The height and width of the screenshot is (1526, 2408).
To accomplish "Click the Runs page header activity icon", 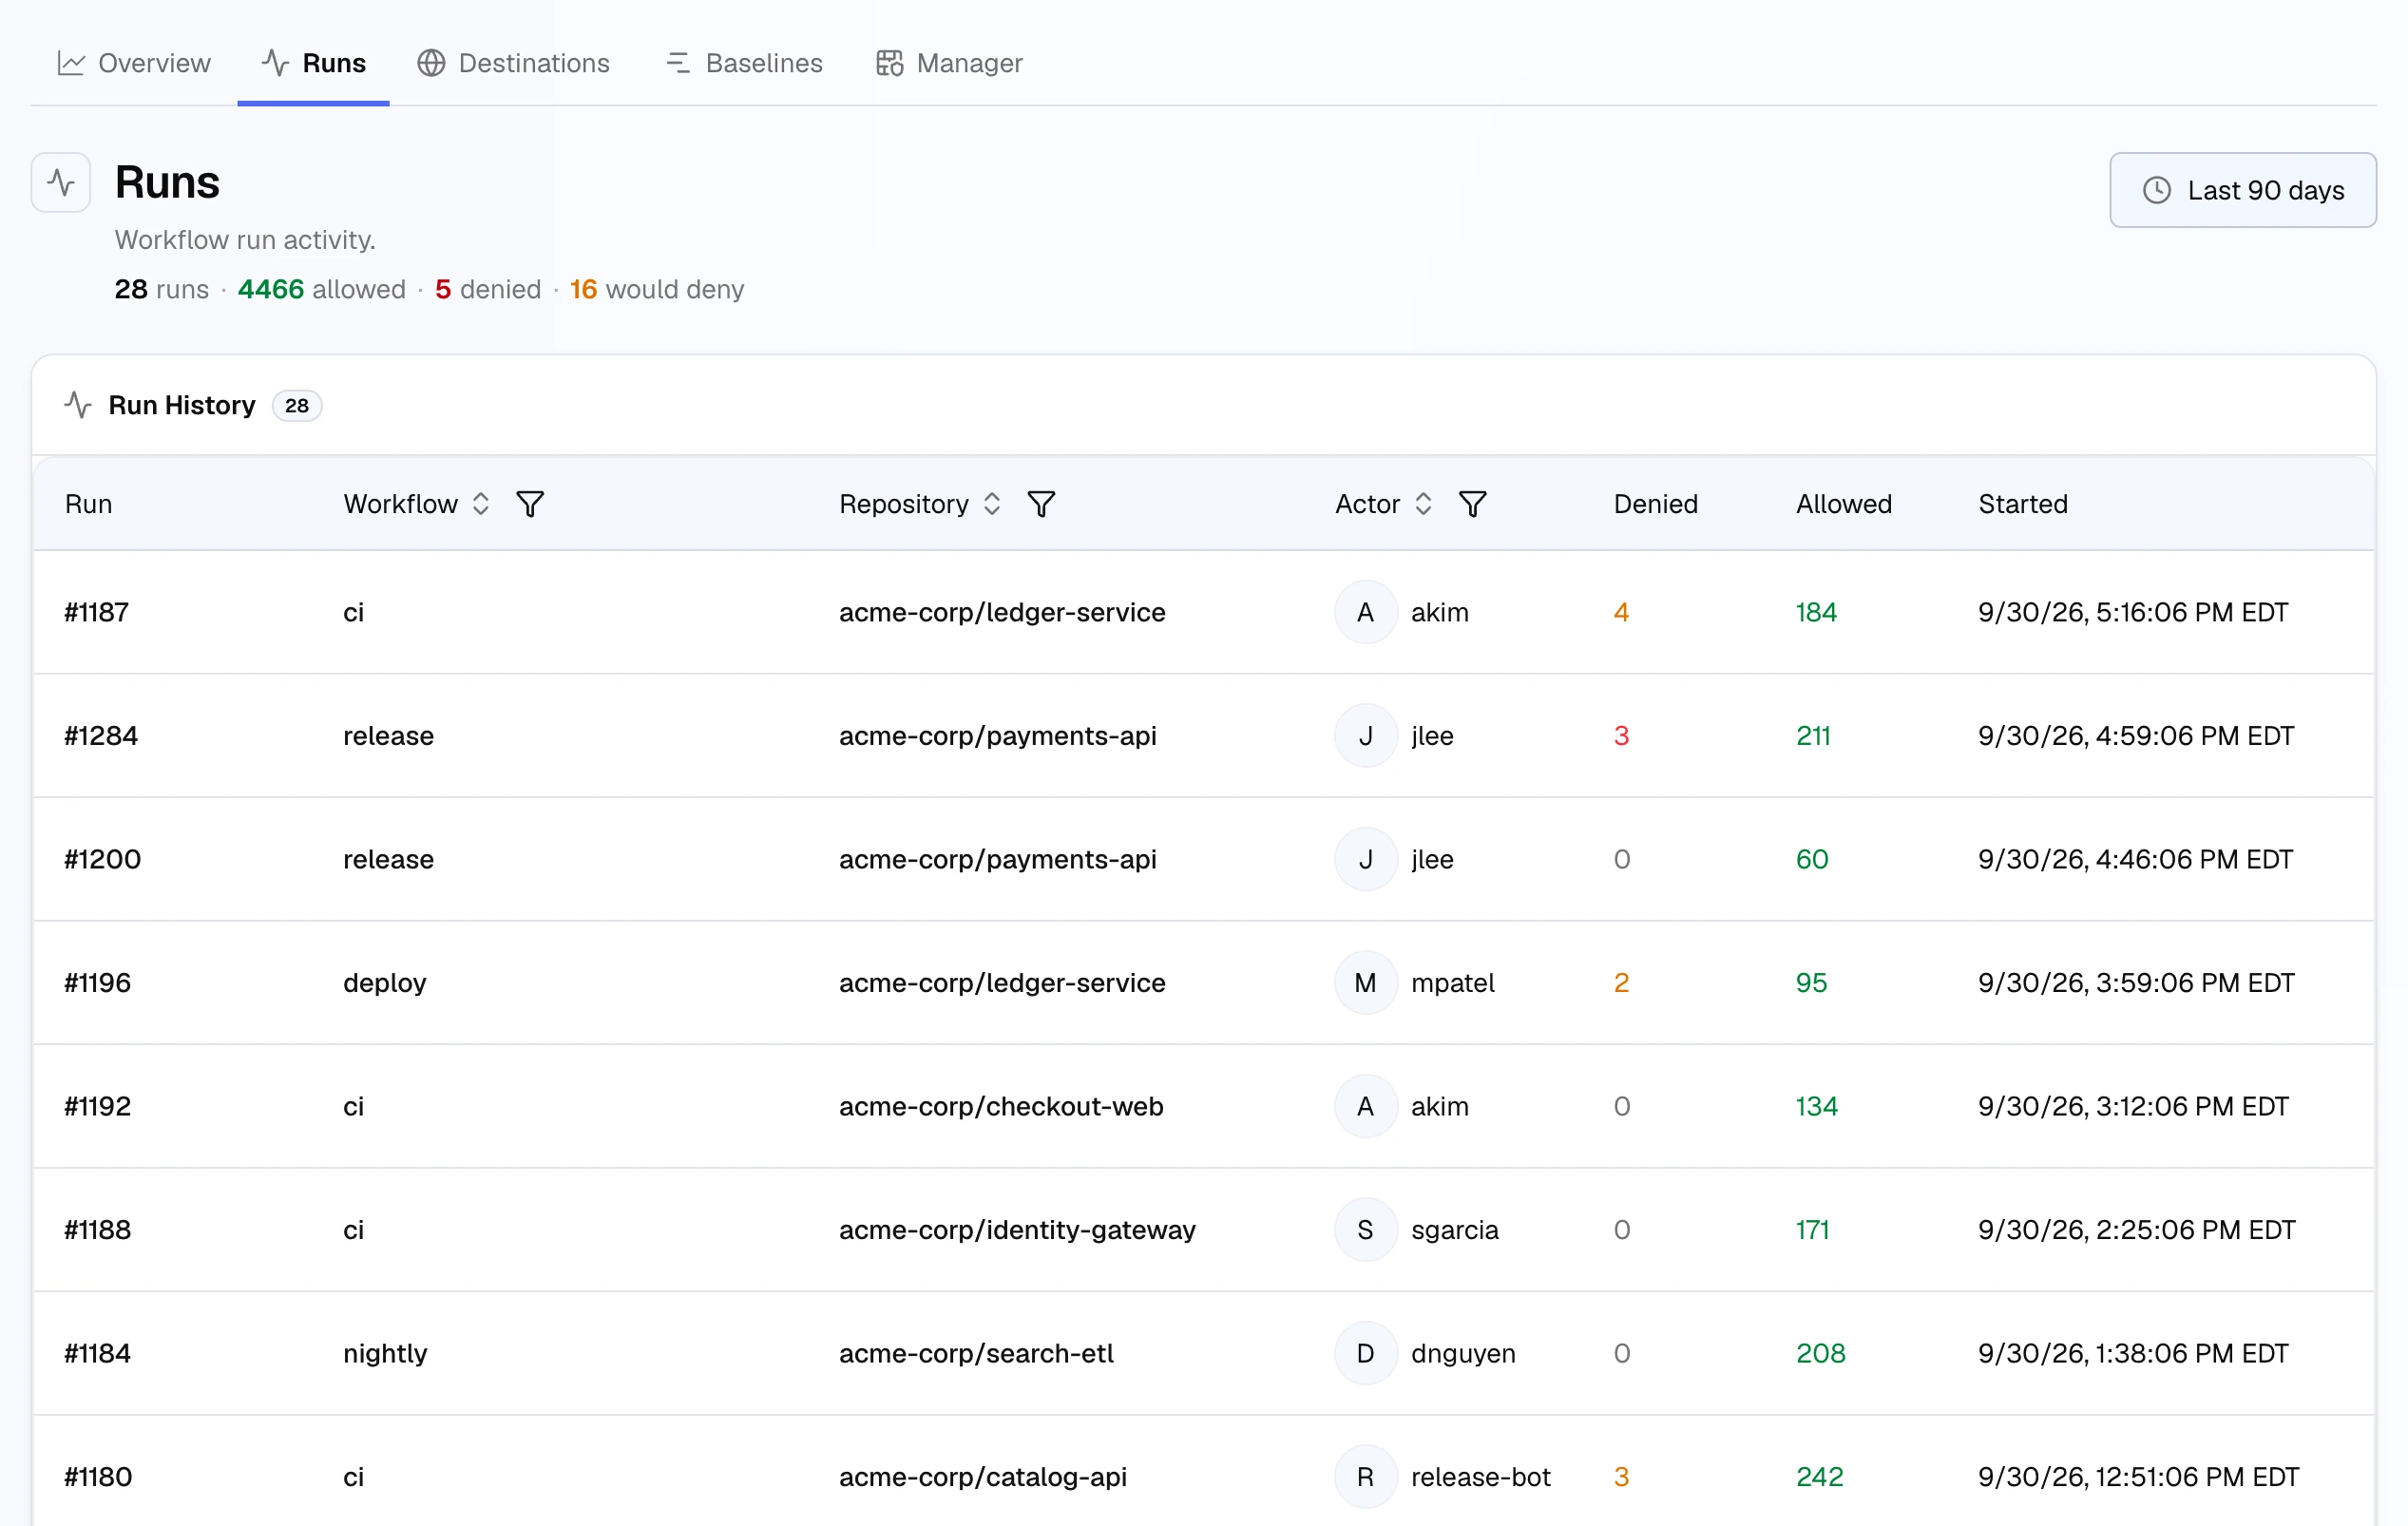I will pyautogui.click(x=61, y=182).
